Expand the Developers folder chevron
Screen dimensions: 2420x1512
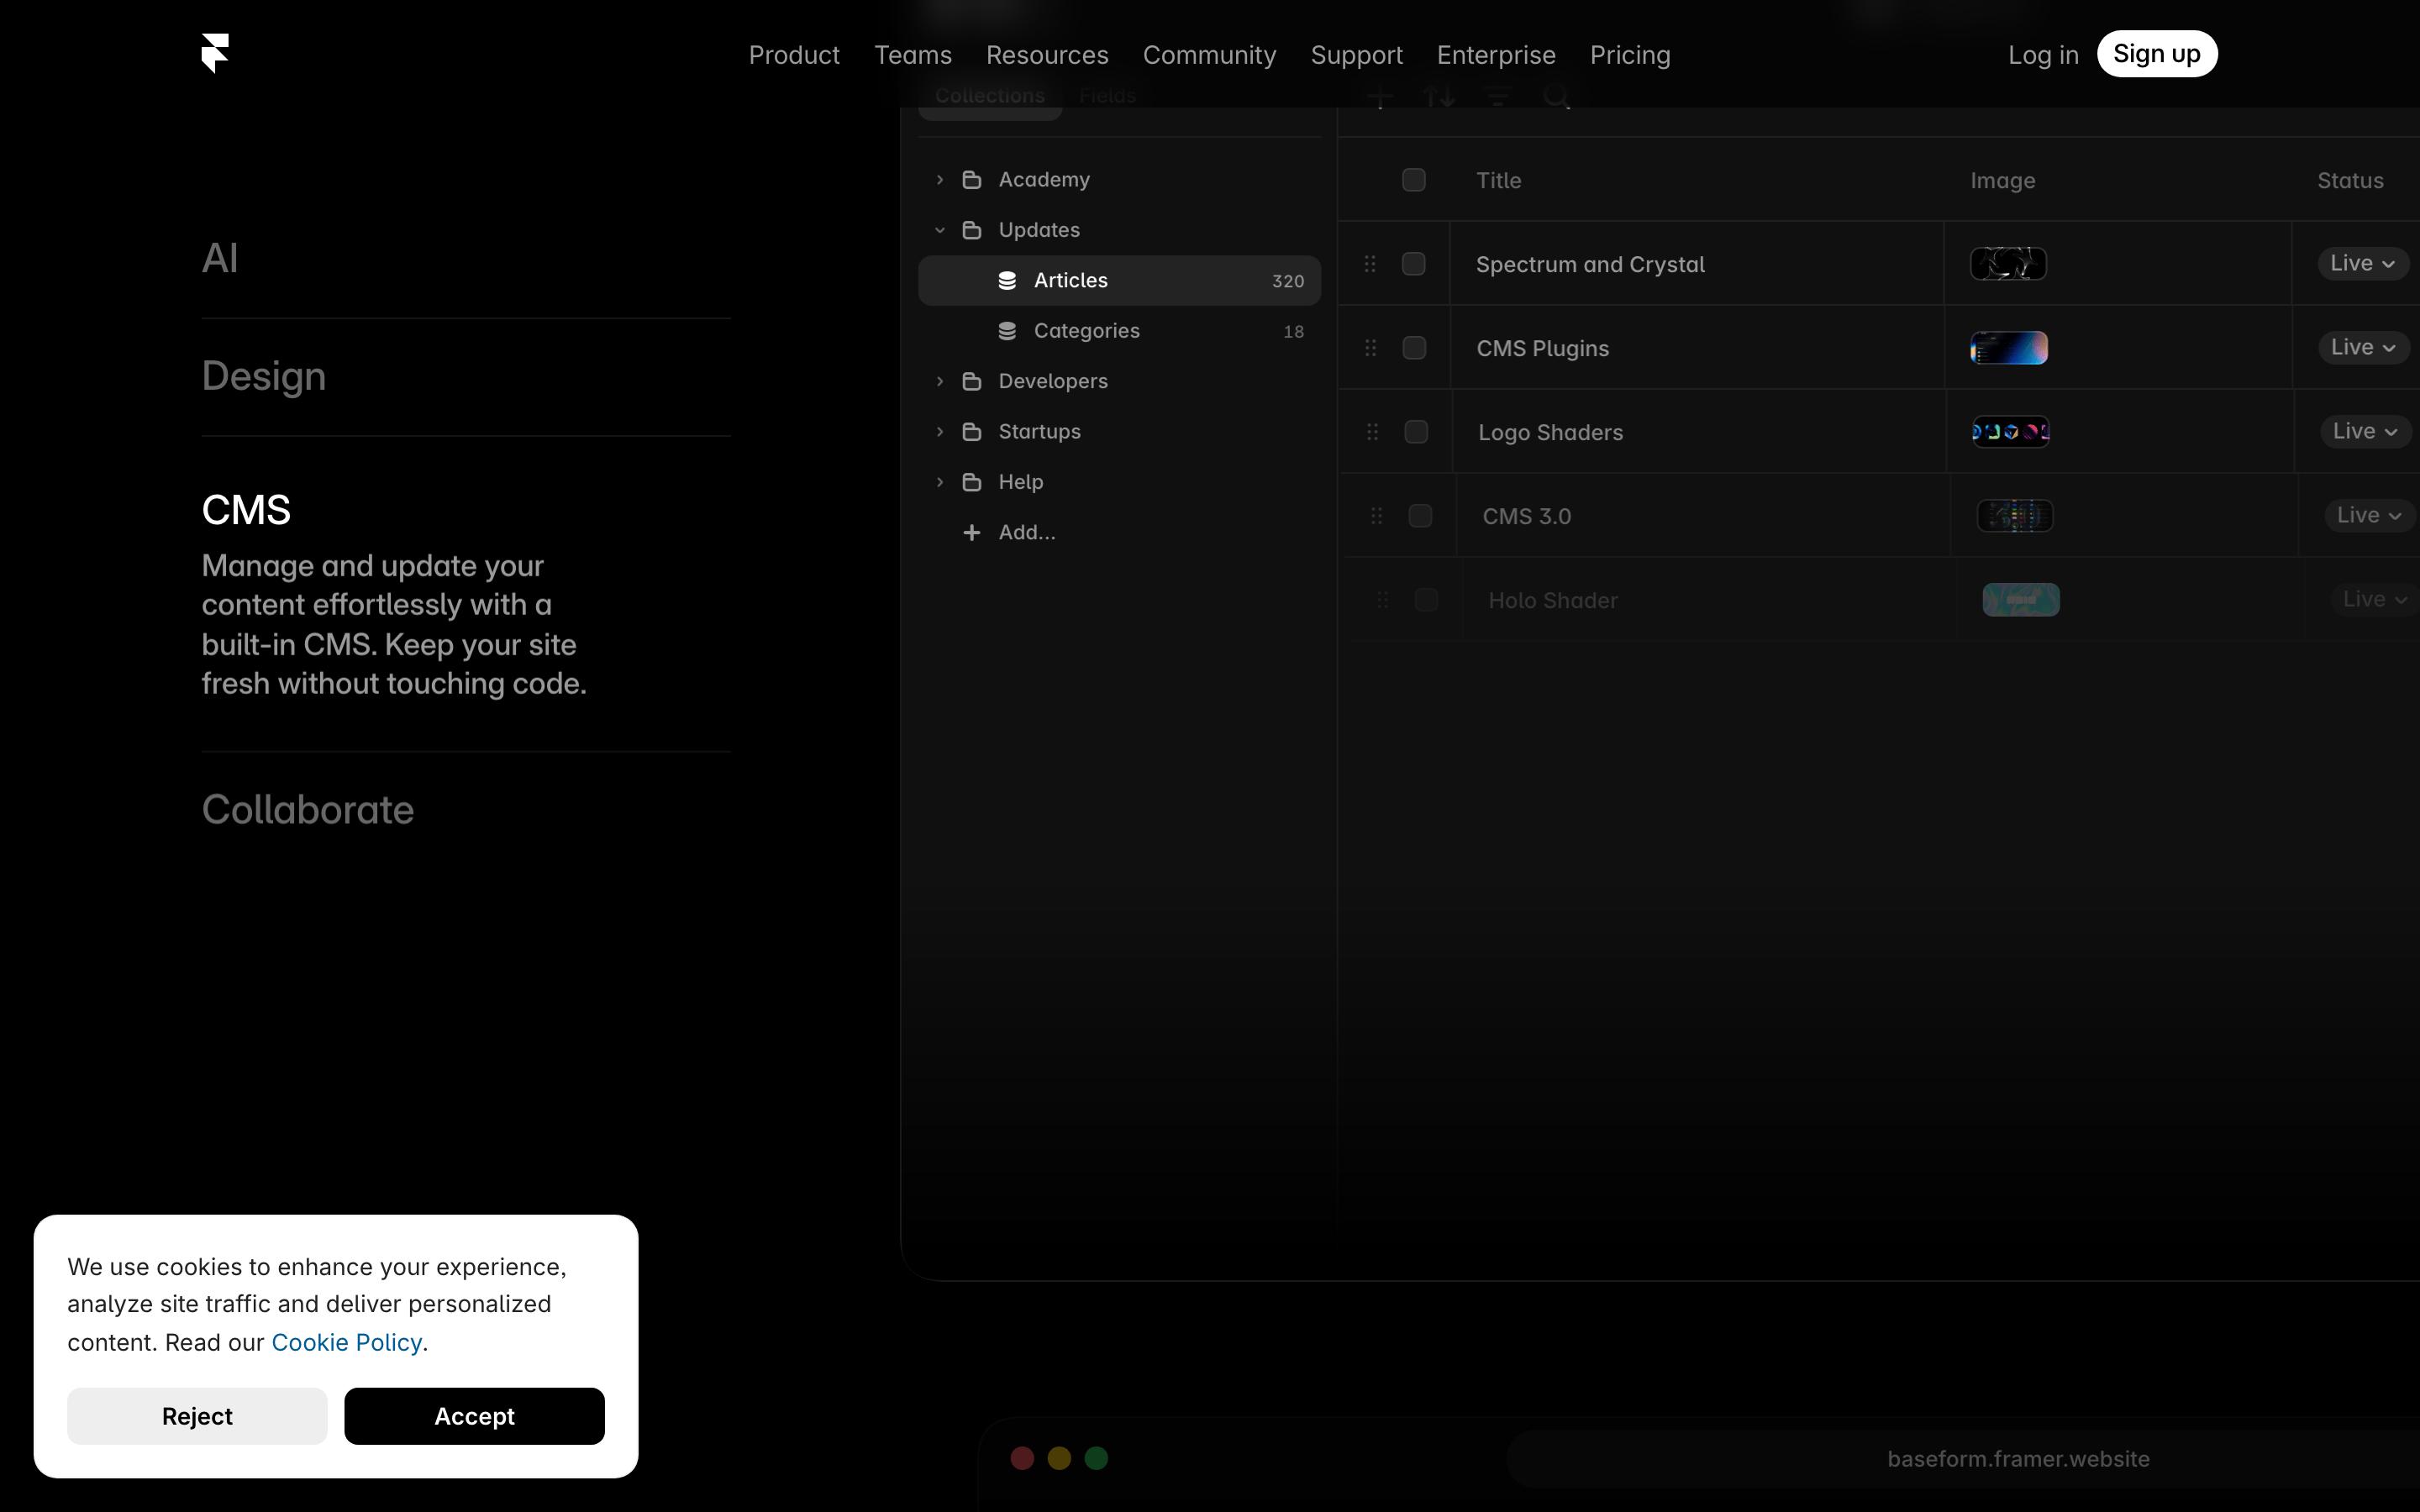click(940, 381)
